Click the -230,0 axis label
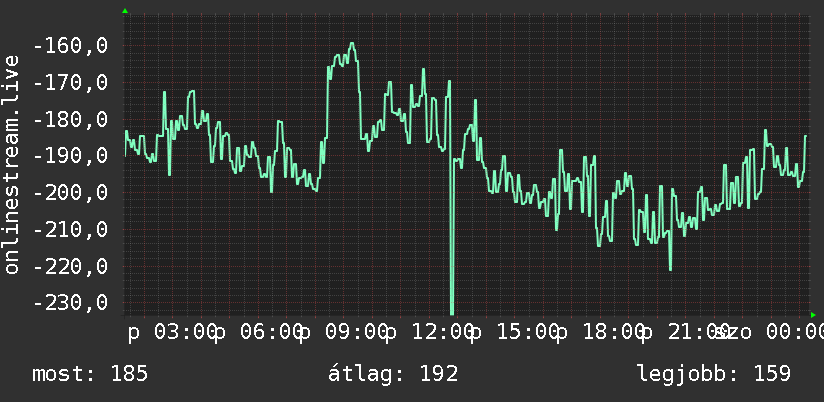The height and width of the screenshot is (402, 824). 70,303
